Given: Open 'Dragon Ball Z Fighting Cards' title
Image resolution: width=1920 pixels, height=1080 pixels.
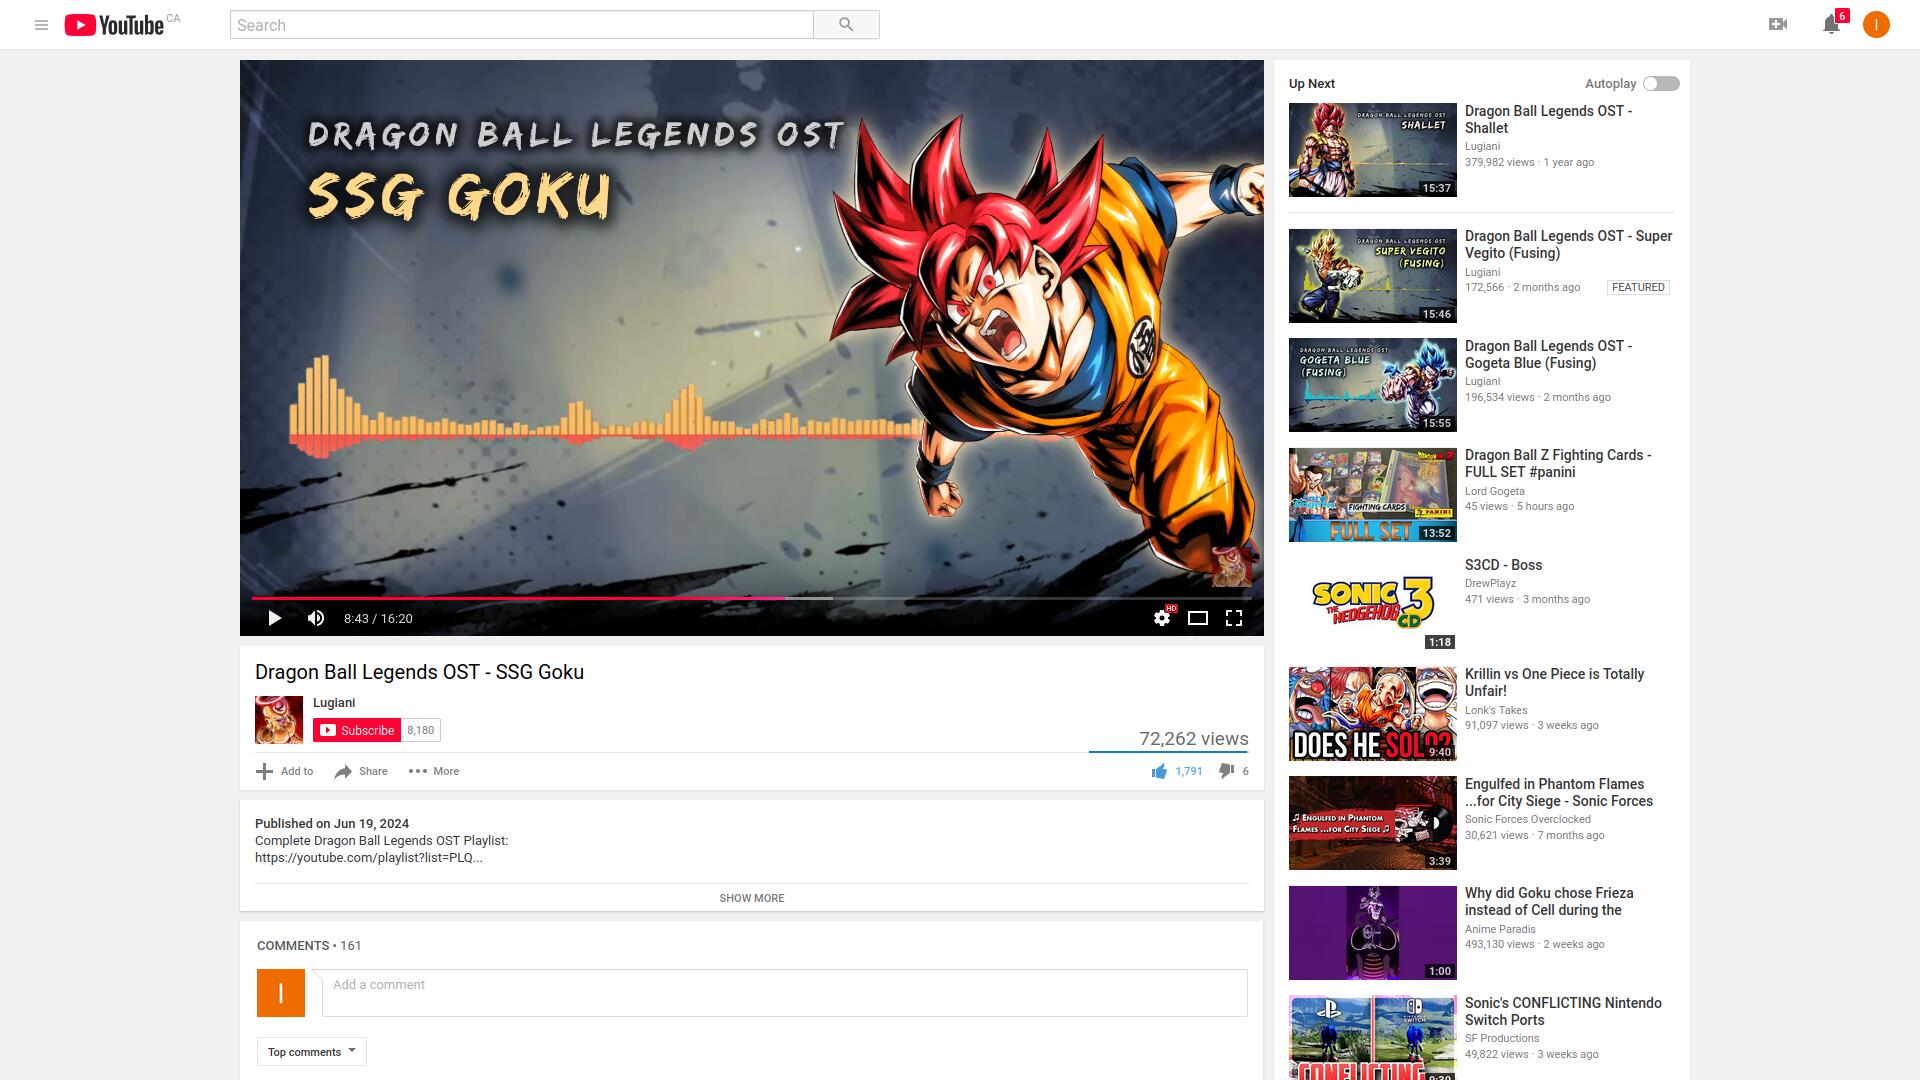Looking at the screenshot, I should pyautogui.click(x=1558, y=463).
